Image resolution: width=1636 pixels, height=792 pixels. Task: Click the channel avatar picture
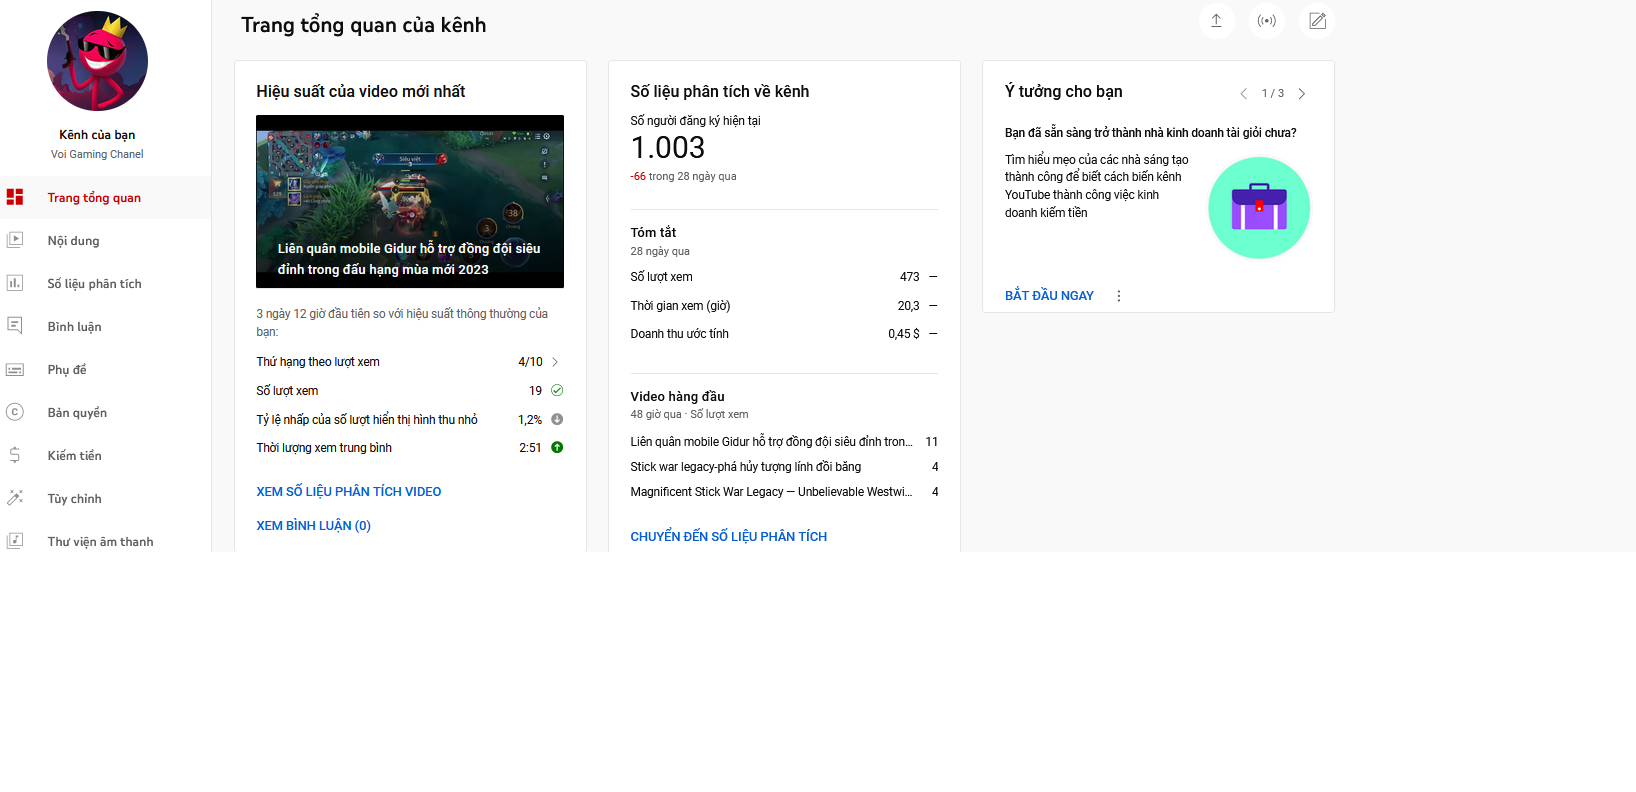[x=97, y=61]
